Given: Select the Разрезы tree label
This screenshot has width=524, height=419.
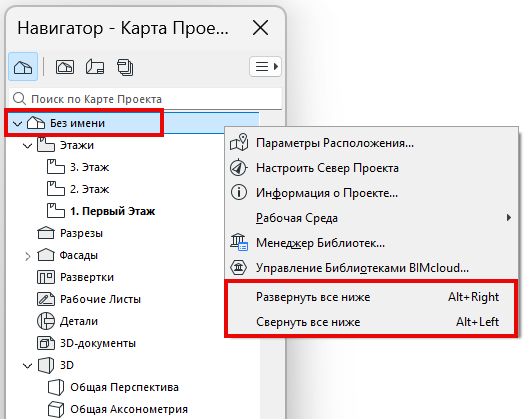Looking at the screenshot, I should [x=81, y=233].
